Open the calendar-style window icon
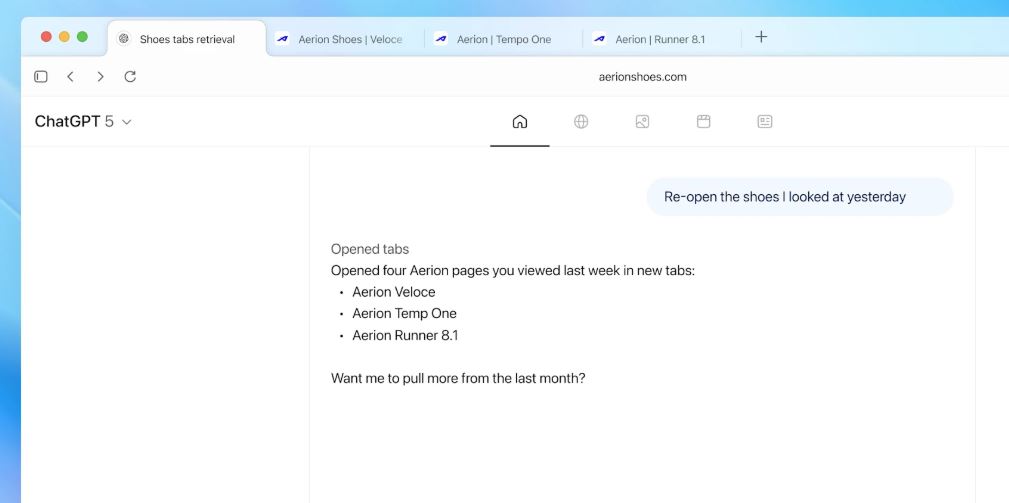The image size is (1009, 503). coord(703,122)
